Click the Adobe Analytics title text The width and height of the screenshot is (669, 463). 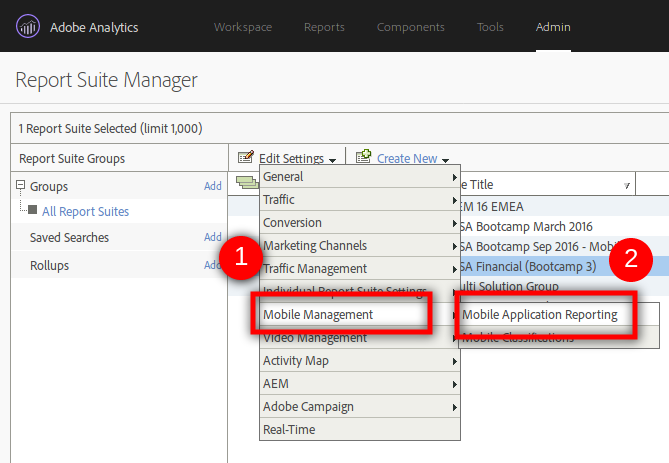point(94,27)
